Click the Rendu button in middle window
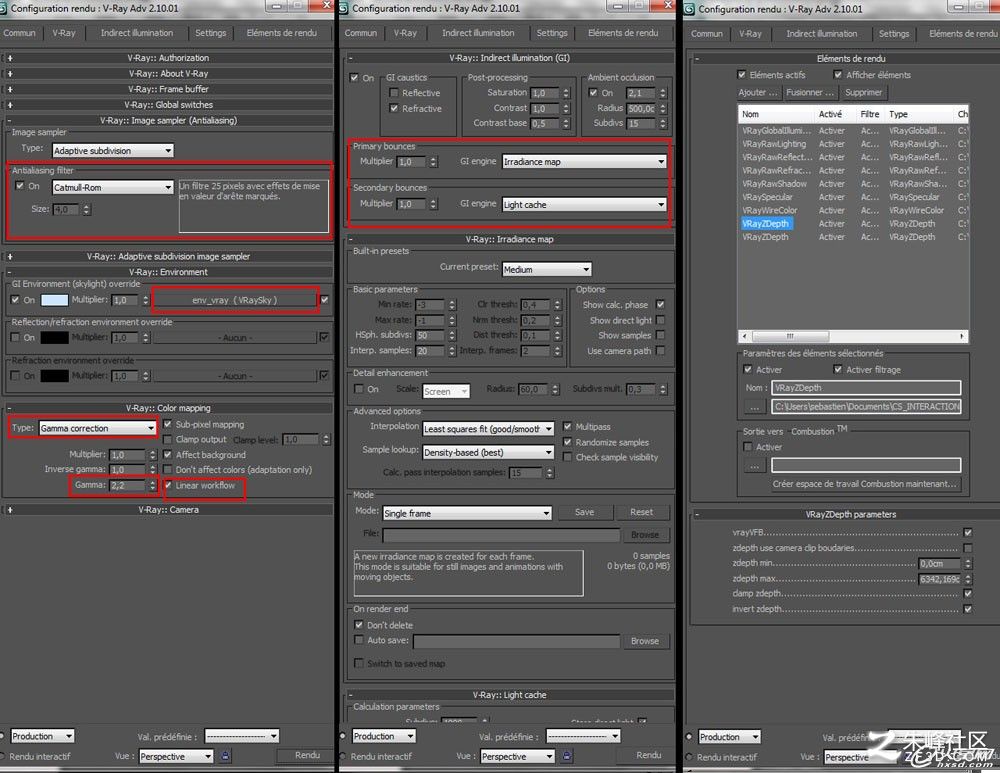Viewport: 1000px width, 773px height. click(x=649, y=755)
